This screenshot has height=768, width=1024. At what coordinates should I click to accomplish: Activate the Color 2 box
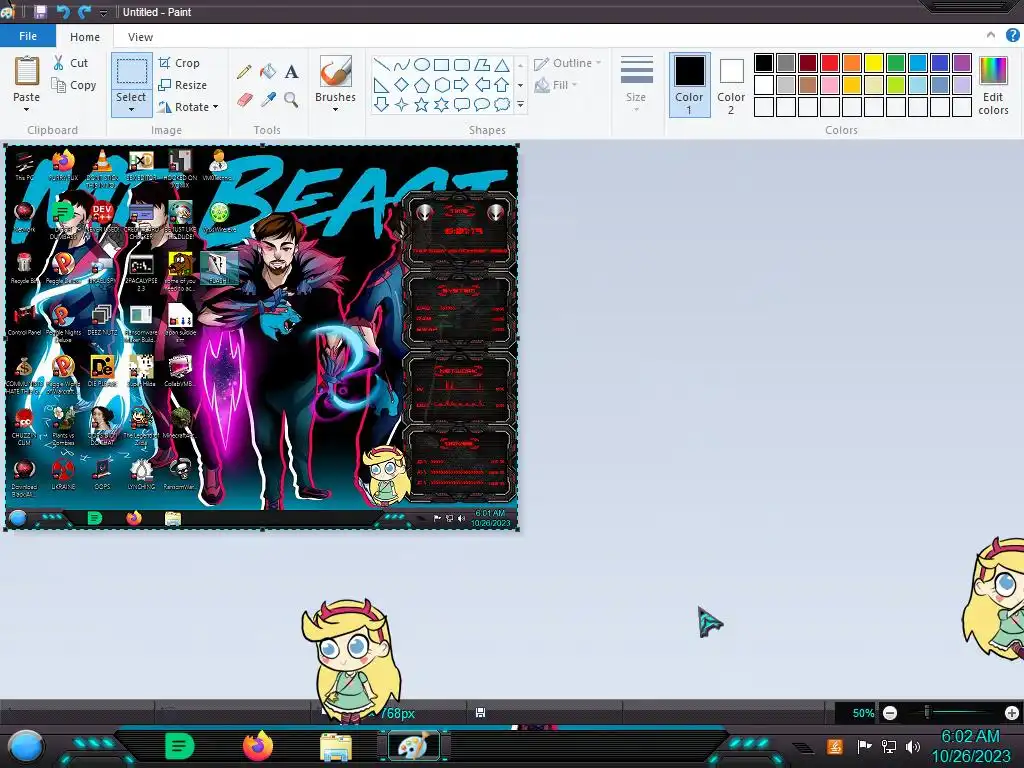[731, 85]
